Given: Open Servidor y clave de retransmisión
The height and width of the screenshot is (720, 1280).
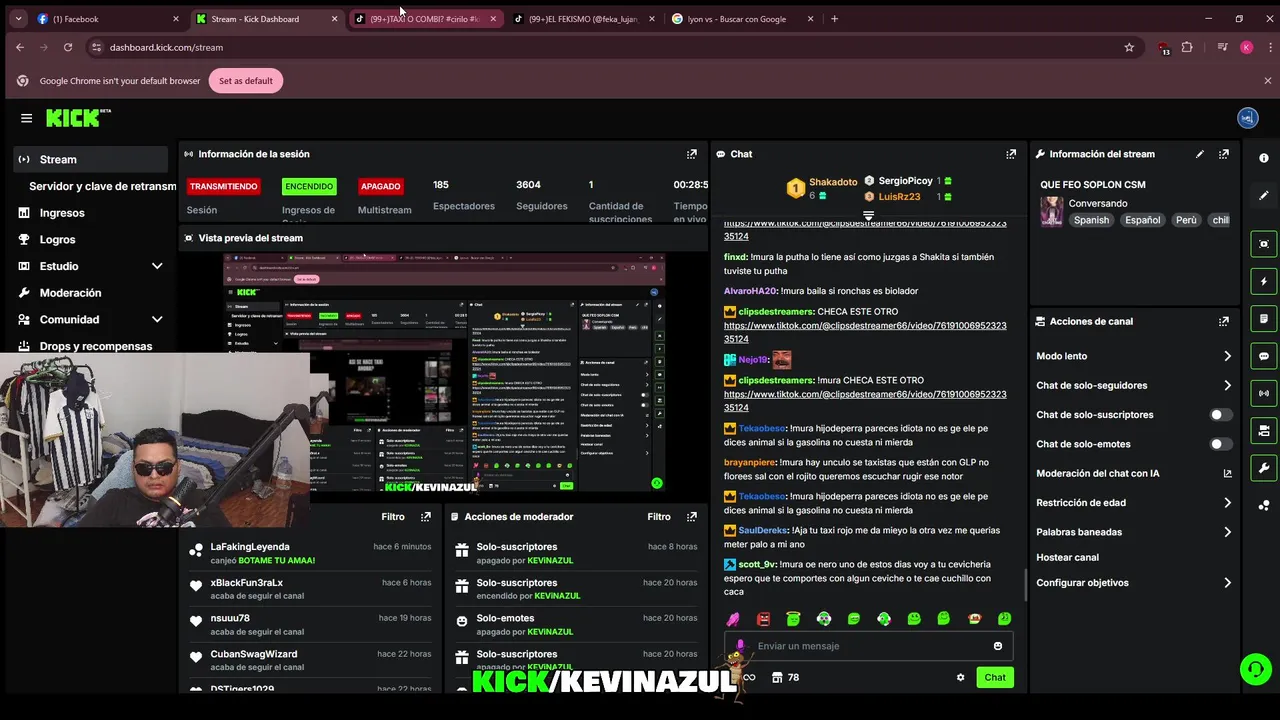Looking at the screenshot, I should click(102, 186).
